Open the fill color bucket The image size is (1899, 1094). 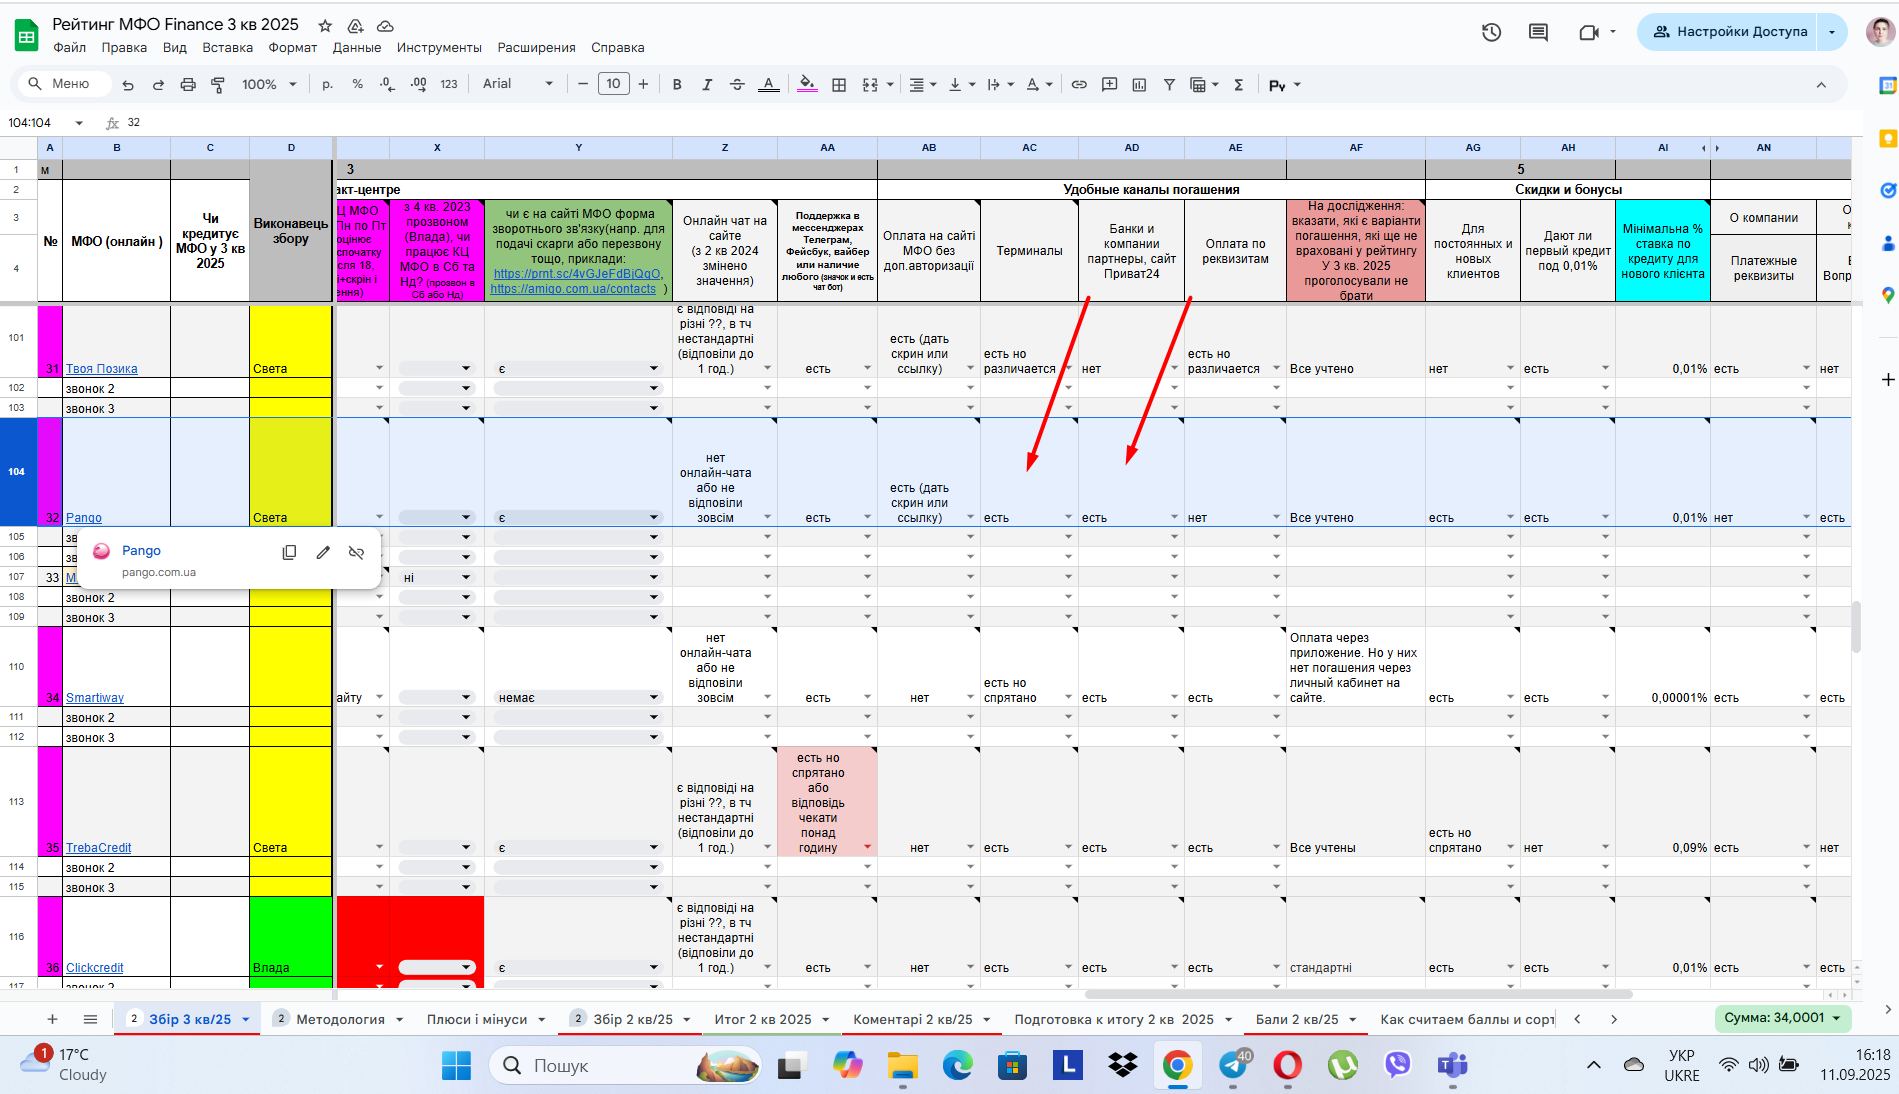pos(807,85)
